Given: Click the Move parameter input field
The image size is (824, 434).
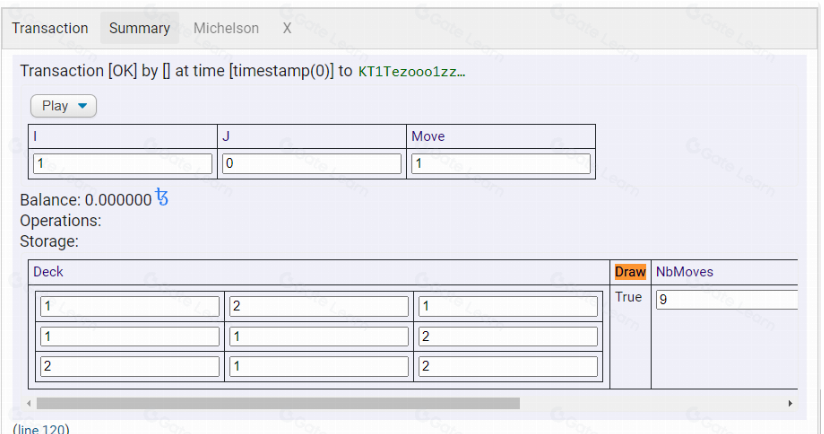Looking at the screenshot, I should coord(500,164).
